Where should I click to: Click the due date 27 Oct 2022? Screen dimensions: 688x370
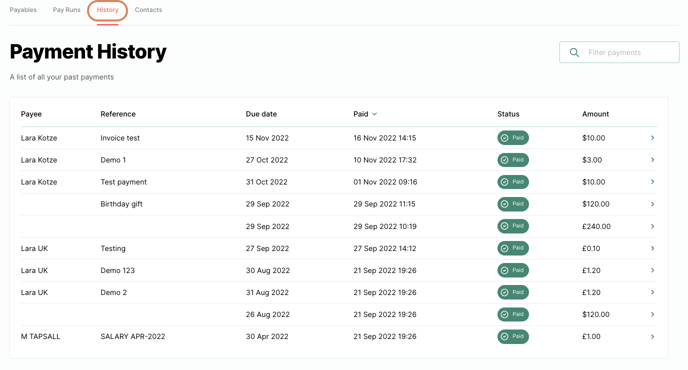pos(267,160)
